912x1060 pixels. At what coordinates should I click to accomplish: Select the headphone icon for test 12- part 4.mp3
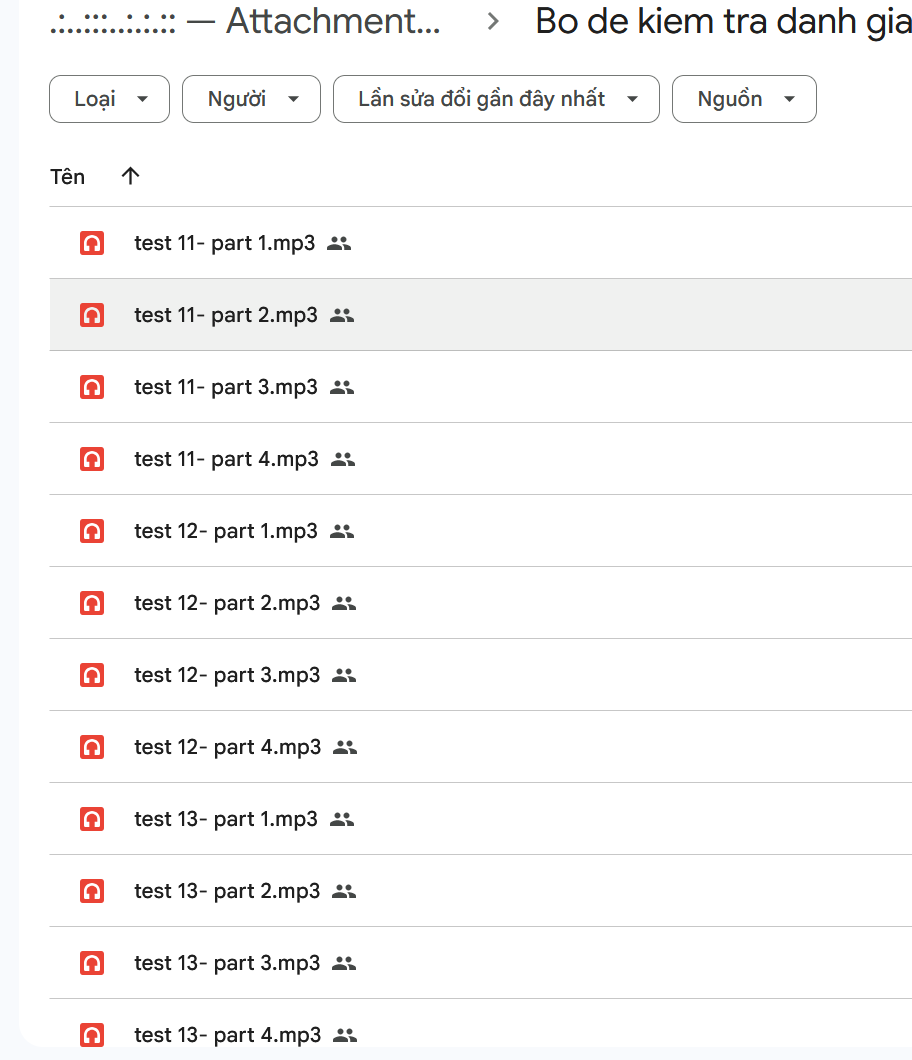[x=92, y=747]
